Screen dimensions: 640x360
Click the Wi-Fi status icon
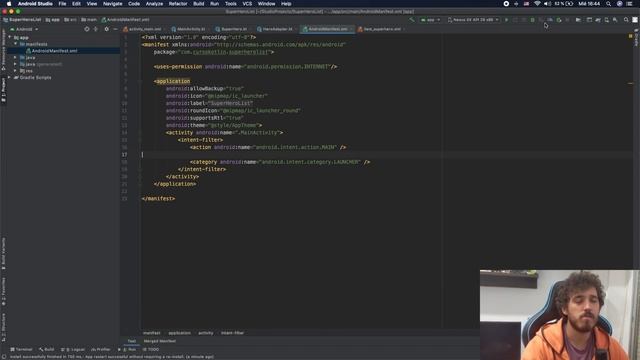(x=537, y=4)
